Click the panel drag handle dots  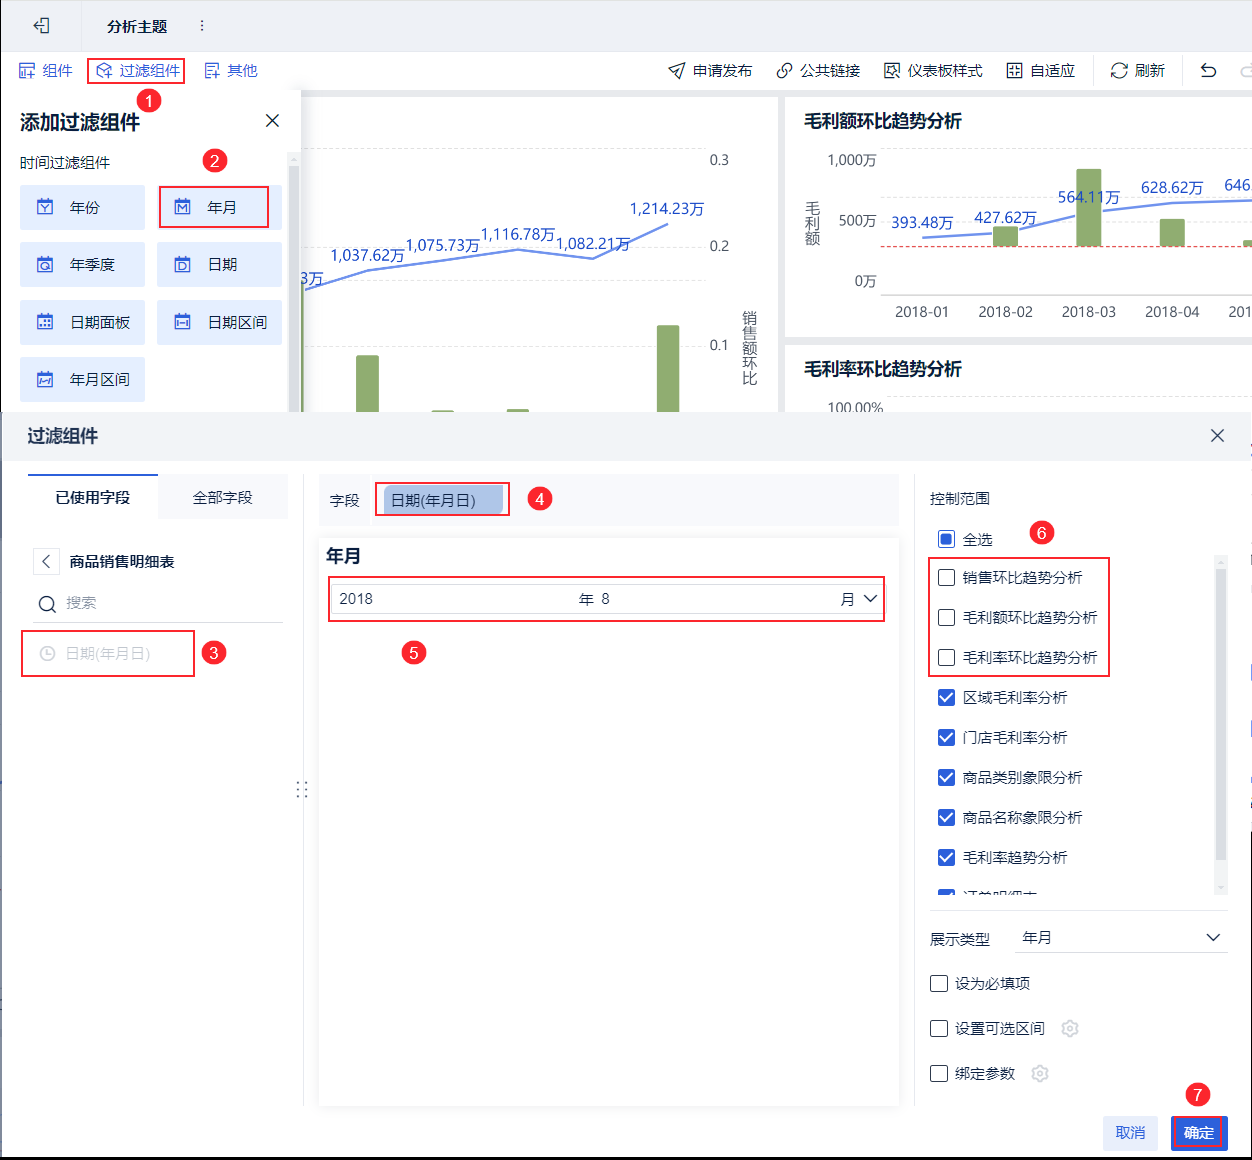302,789
